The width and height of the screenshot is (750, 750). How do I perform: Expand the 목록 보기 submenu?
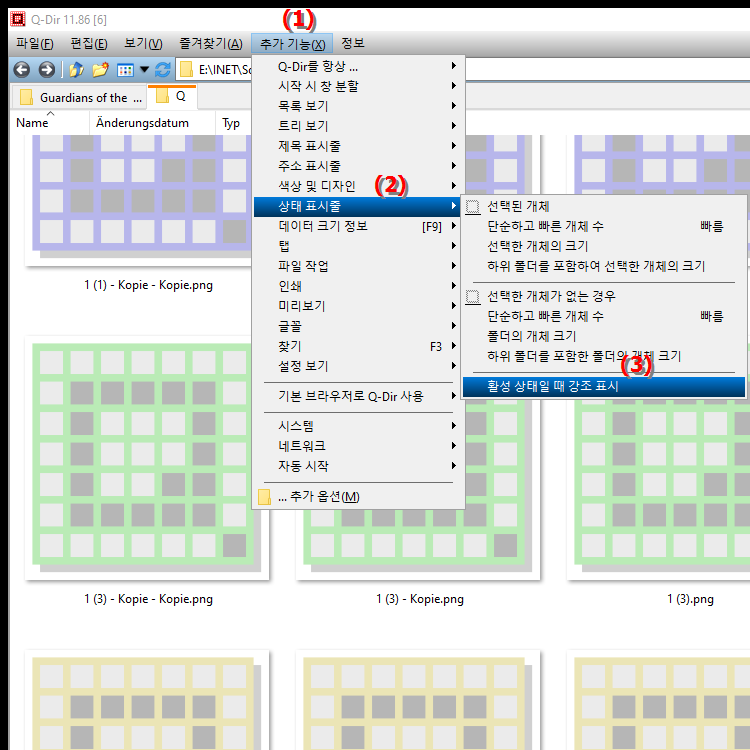pos(358,106)
